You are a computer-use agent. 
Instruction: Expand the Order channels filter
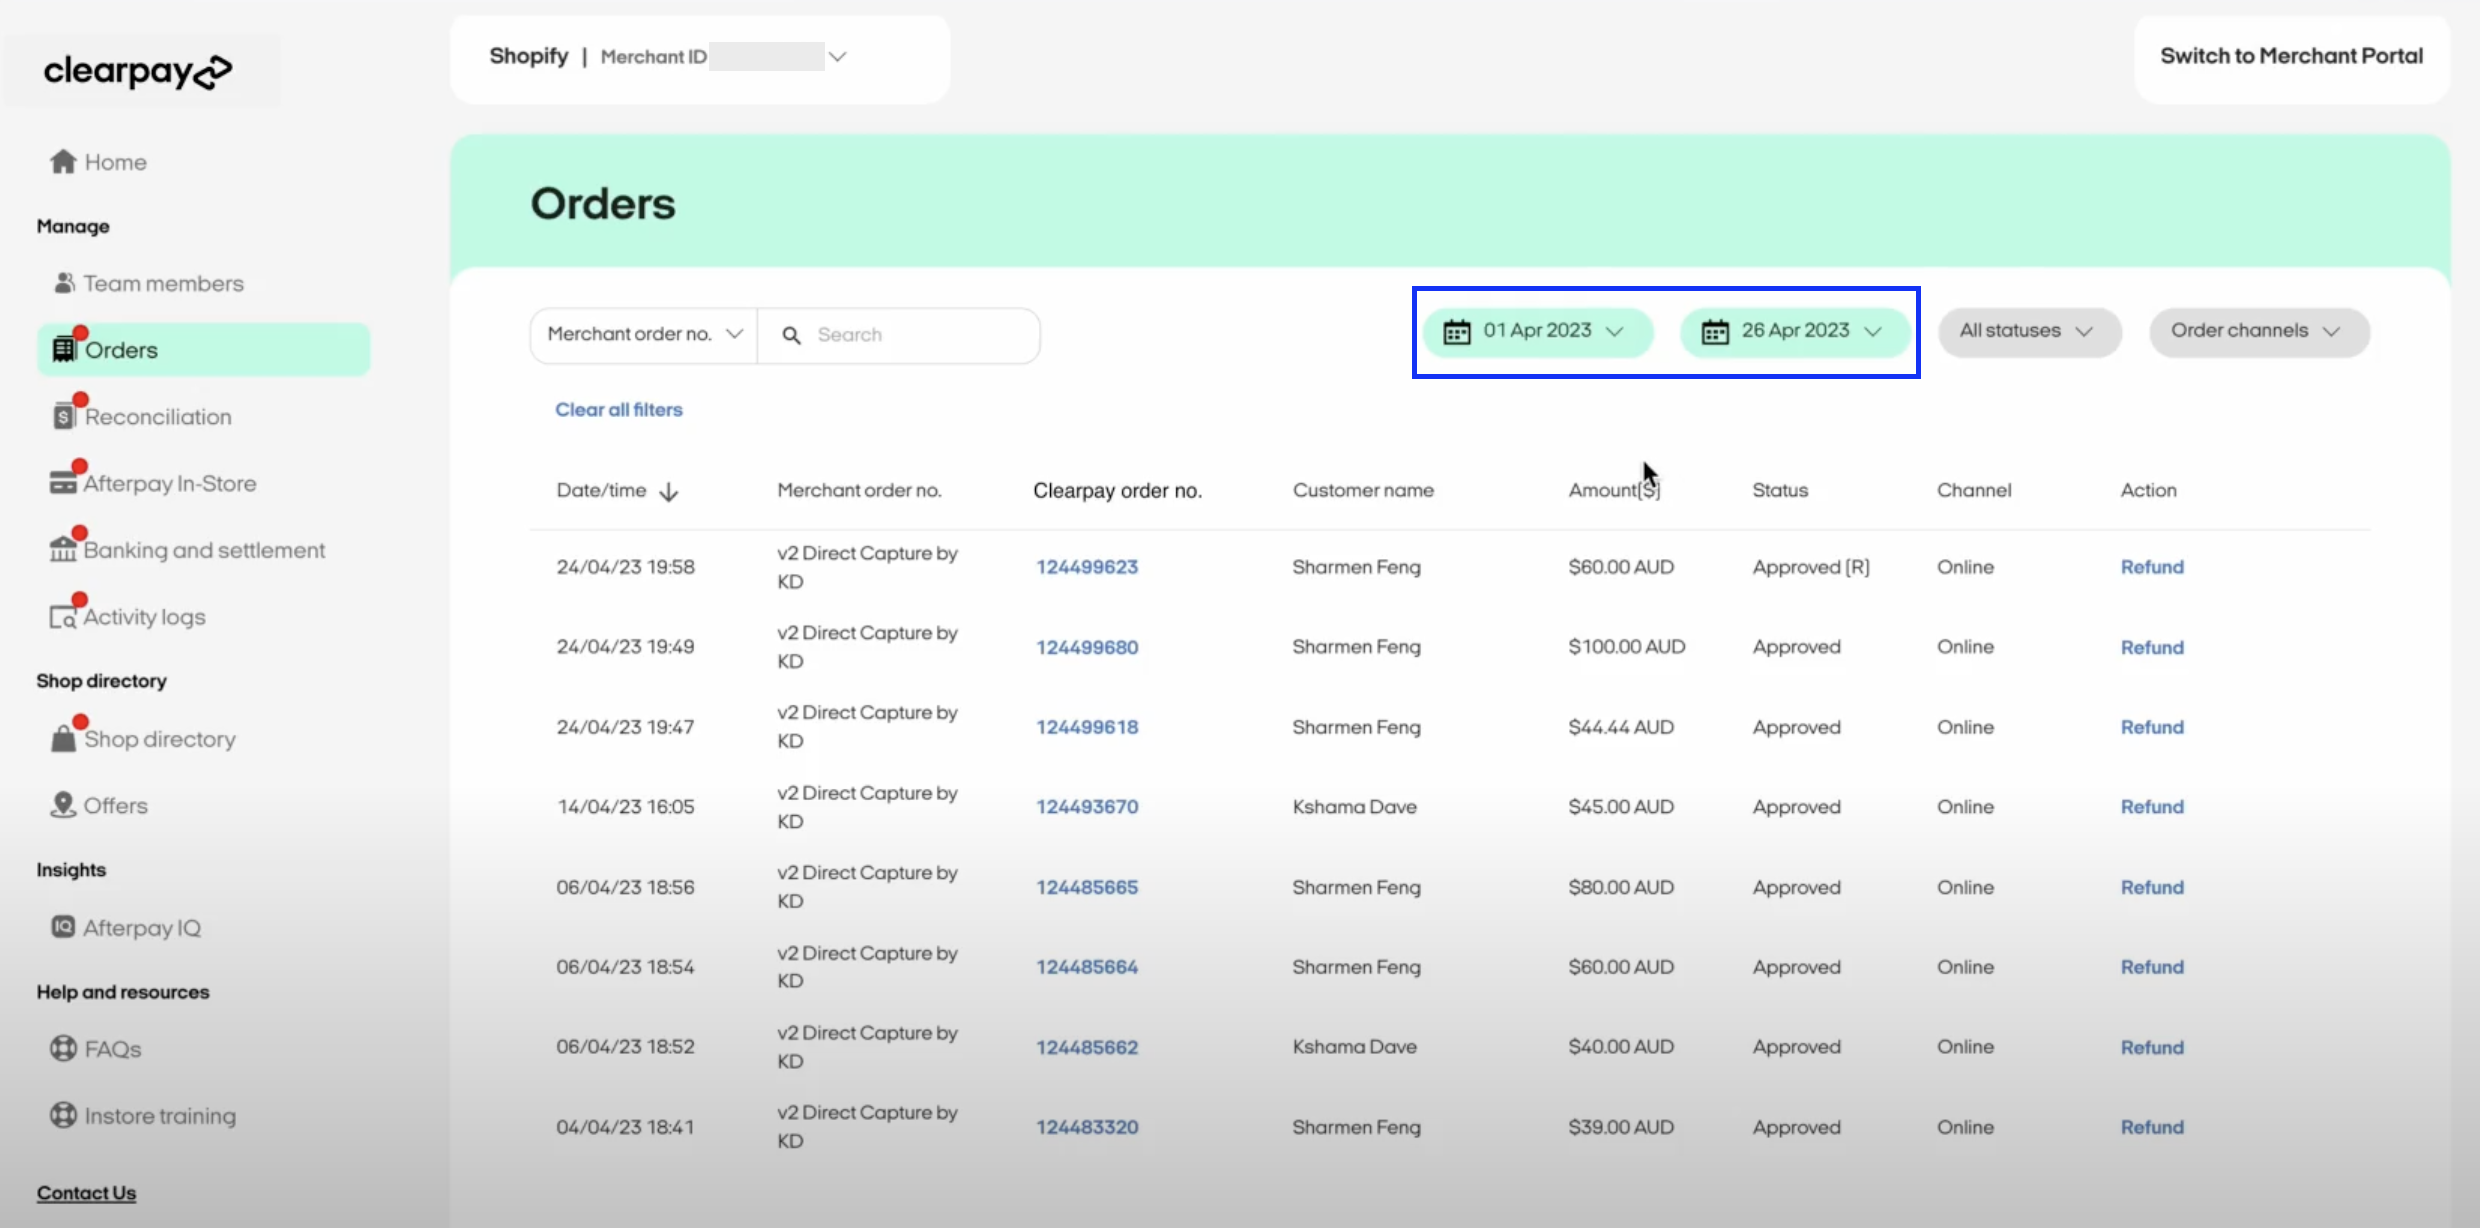point(2257,331)
